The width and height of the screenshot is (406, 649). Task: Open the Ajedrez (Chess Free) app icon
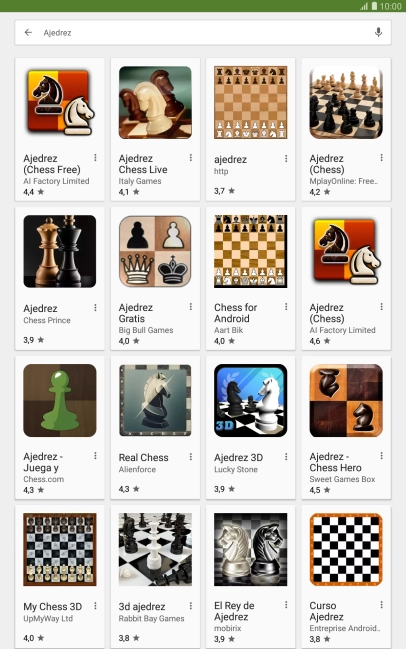(60, 102)
